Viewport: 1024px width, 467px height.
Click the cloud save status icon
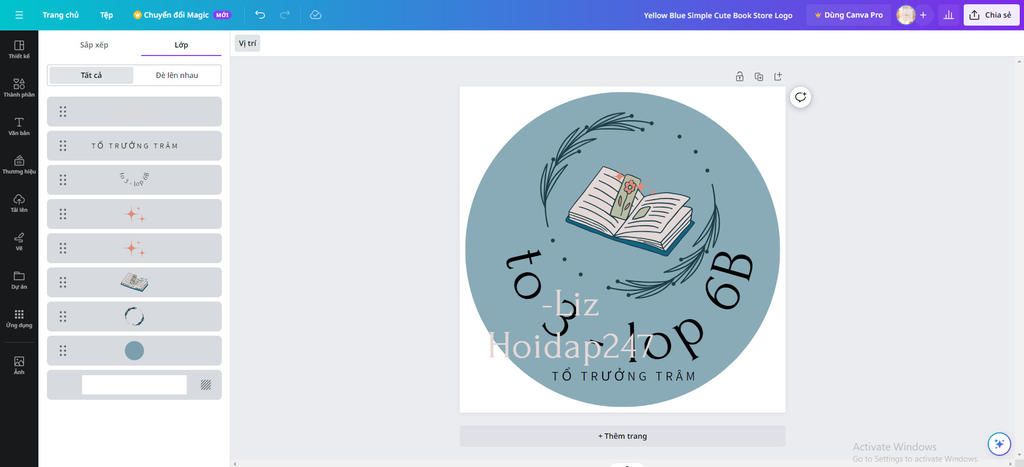pyautogui.click(x=315, y=14)
